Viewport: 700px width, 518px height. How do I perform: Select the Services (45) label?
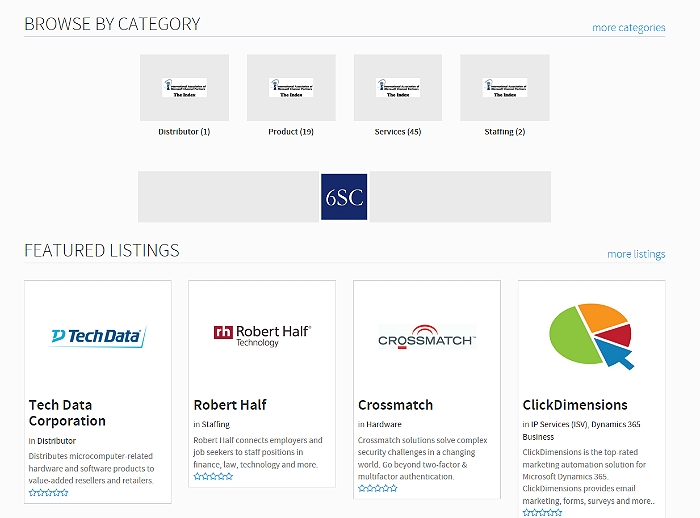coord(398,132)
